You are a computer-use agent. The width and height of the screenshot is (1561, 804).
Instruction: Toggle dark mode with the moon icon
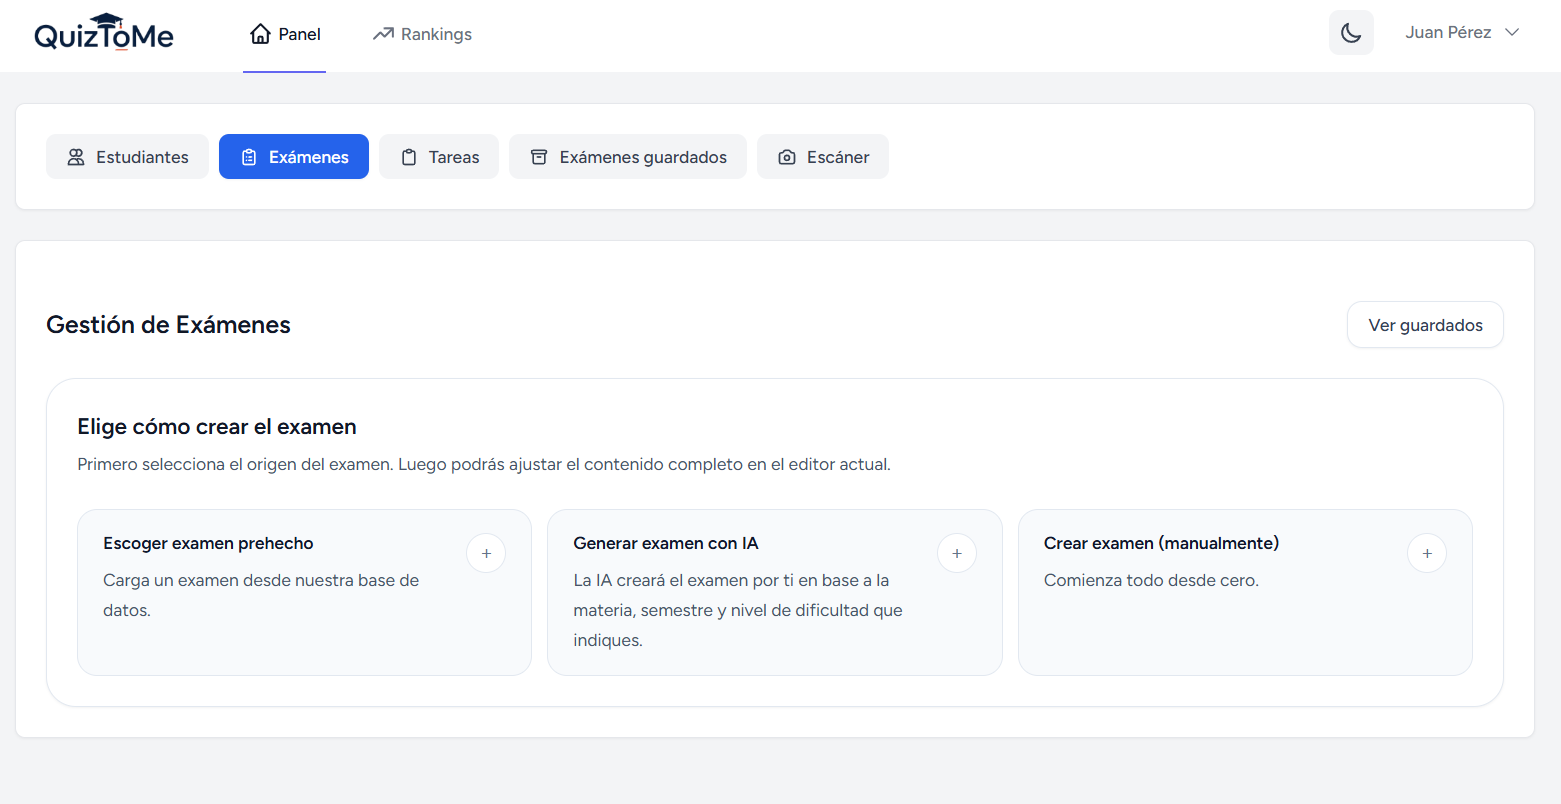(1350, 33)
